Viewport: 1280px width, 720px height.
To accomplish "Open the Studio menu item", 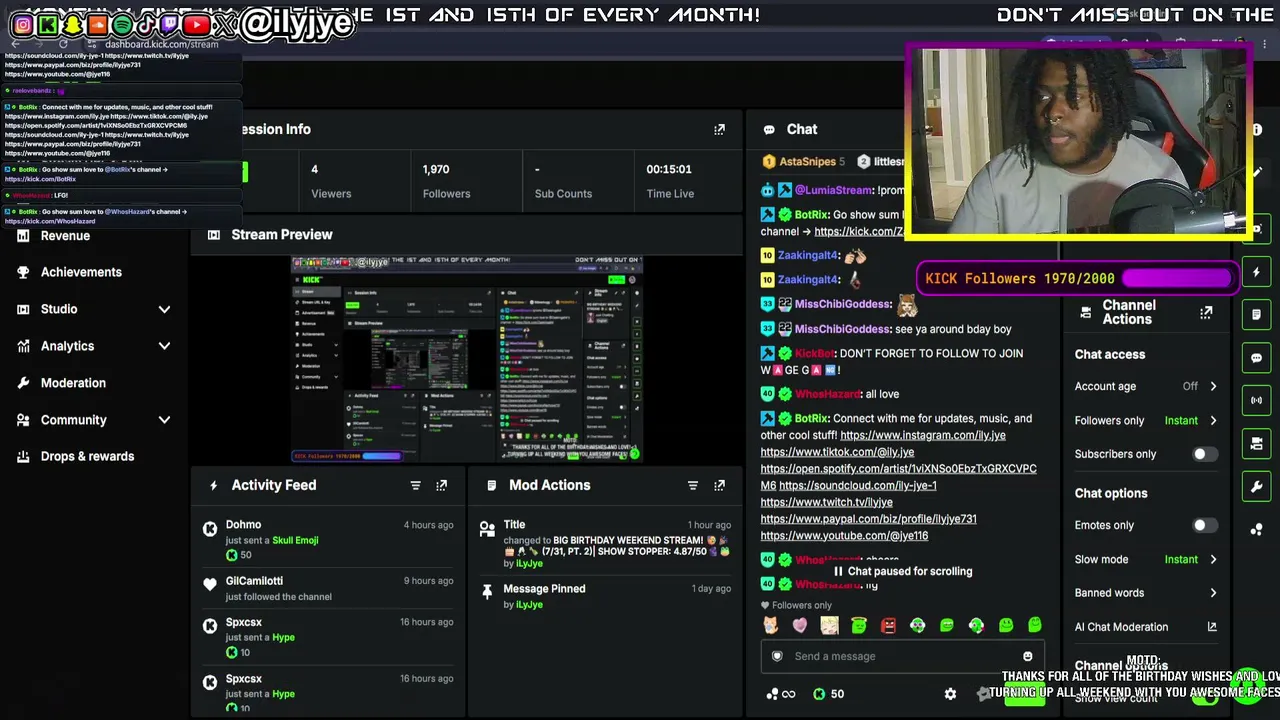I will click(x=59, y=309).
